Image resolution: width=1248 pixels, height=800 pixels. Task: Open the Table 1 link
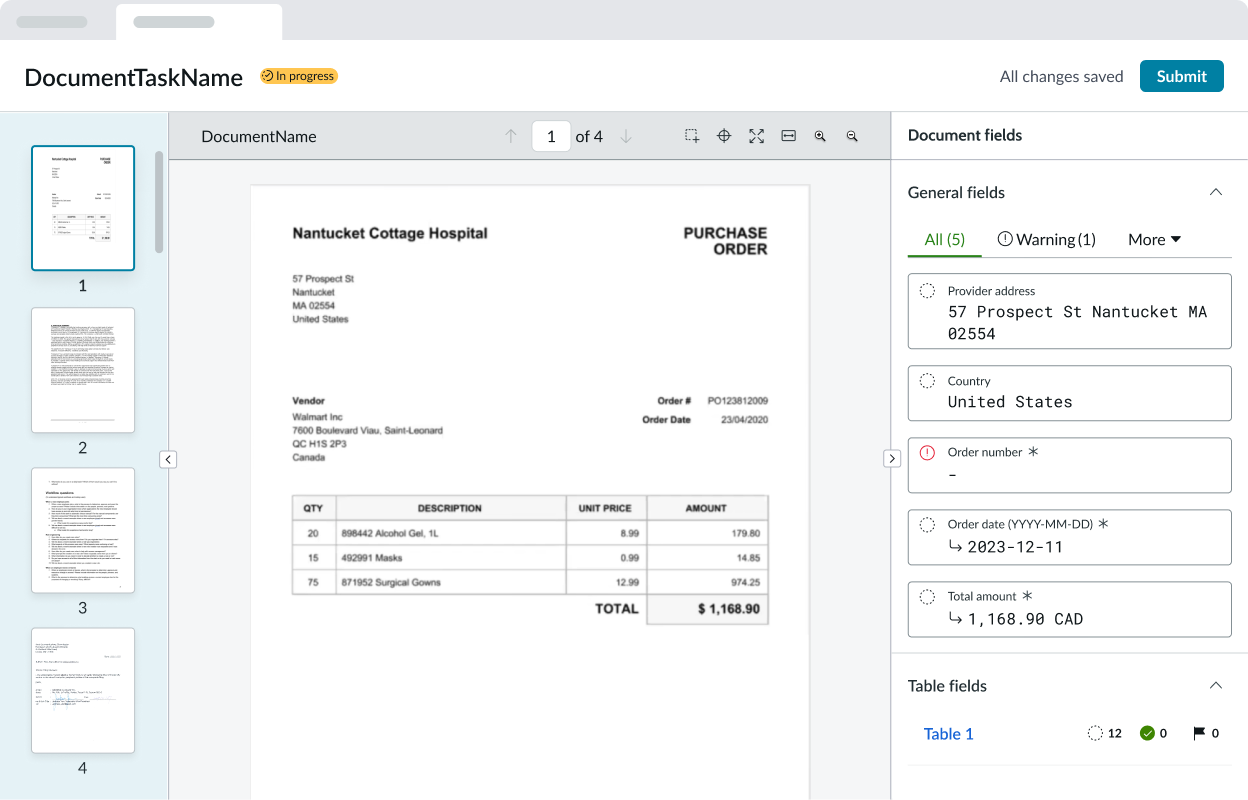948,734
